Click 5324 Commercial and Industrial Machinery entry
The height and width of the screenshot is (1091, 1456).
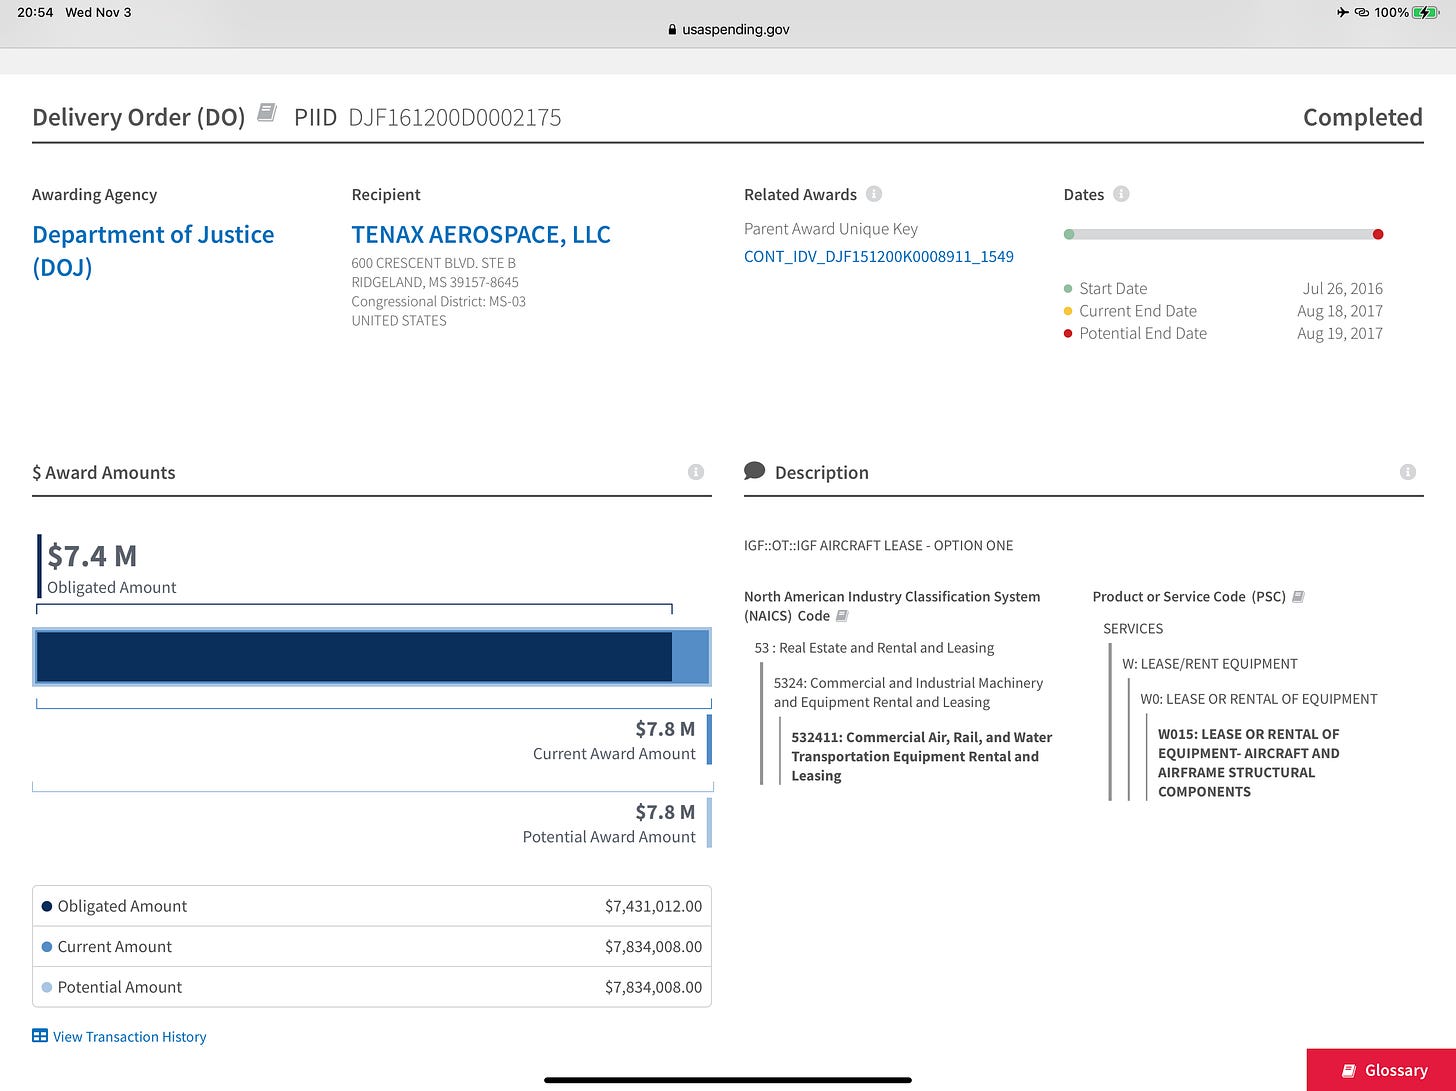tap(908, 692)
